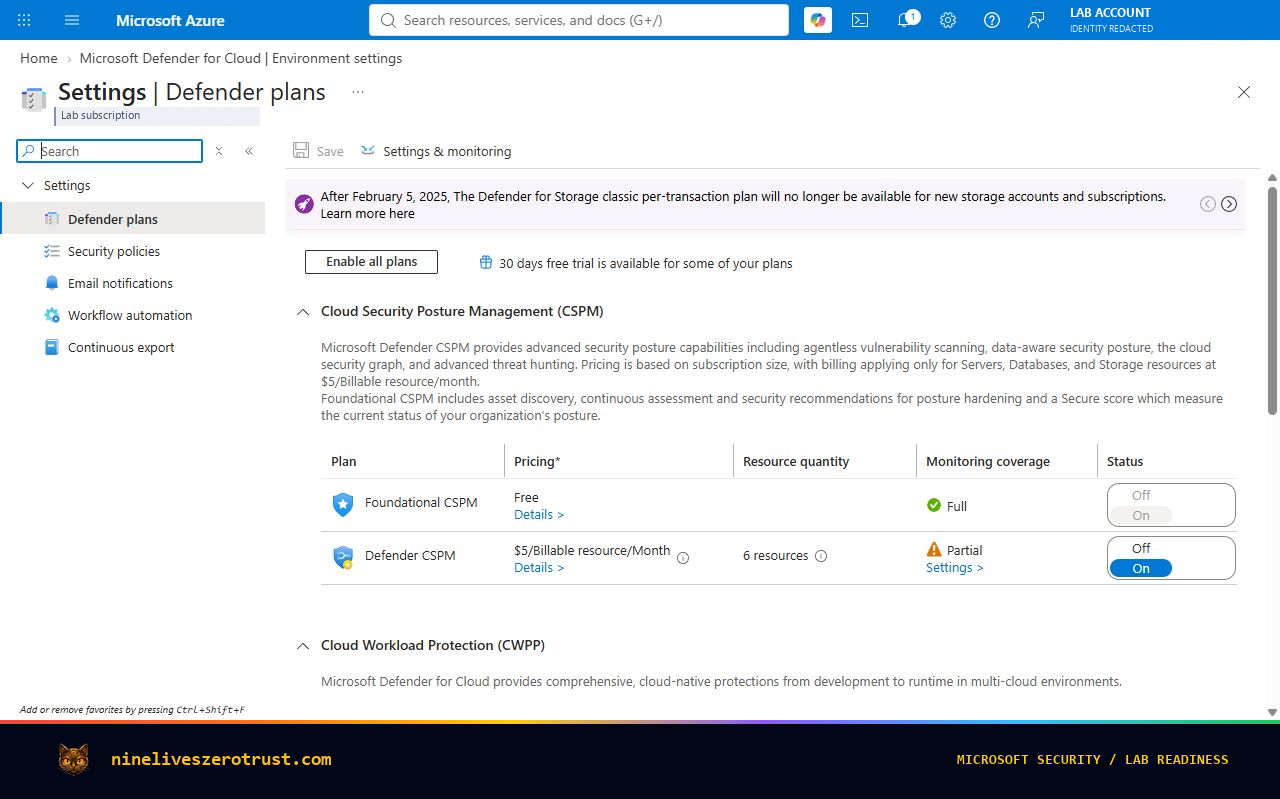
Task: Close the Defender plans blade
Action: (1244, 92)
